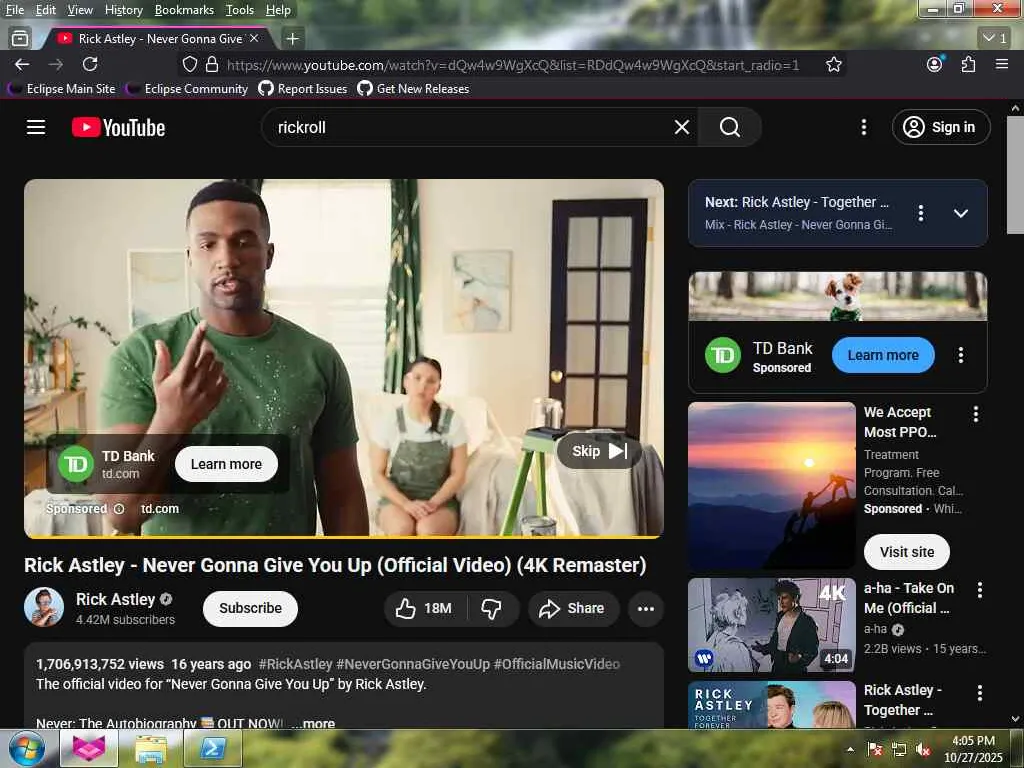Click the #OfficialMusicVideo hashtag
This screenshot has height=768, width=1024.
pos(556,664)
